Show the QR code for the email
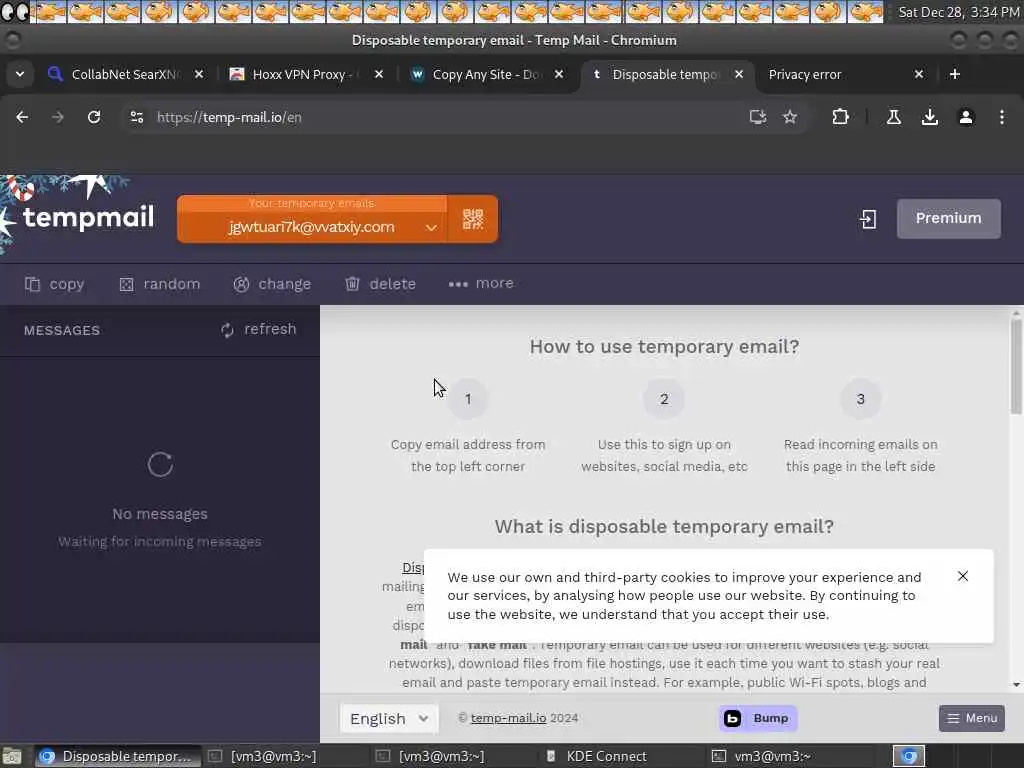Viewport: 1024px width, 768px height. tap(473, 219)
